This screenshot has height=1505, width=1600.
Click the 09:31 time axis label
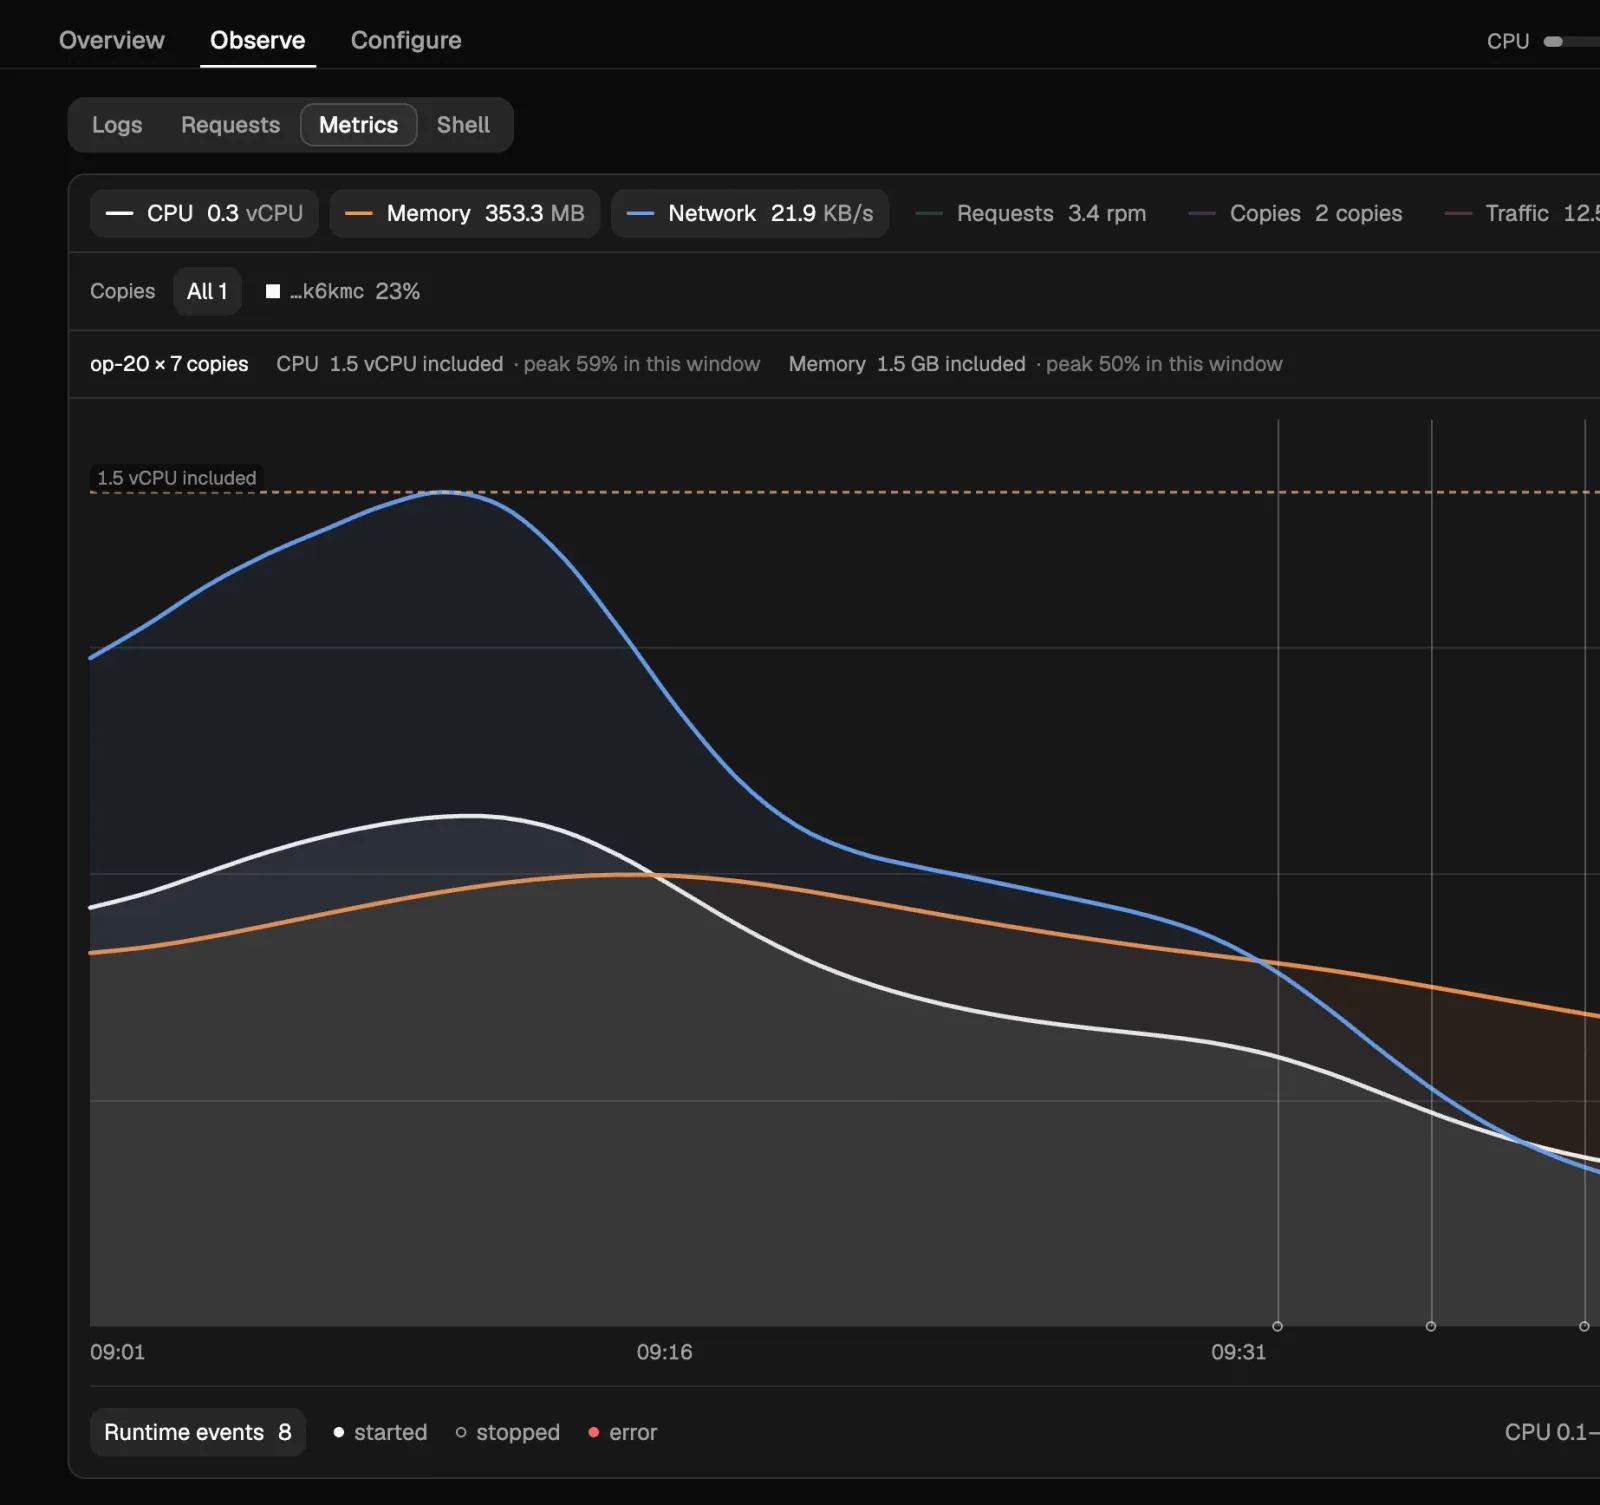[x=1238, y=1352]
